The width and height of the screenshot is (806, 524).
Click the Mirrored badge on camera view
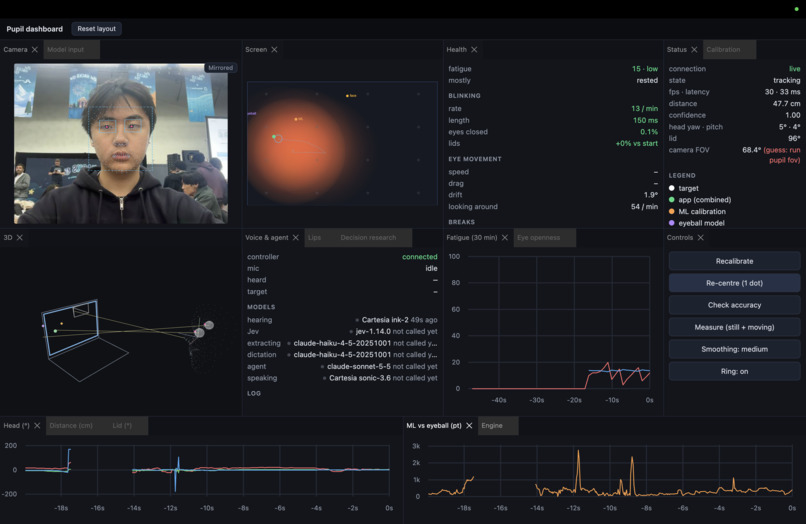(221, 68)
